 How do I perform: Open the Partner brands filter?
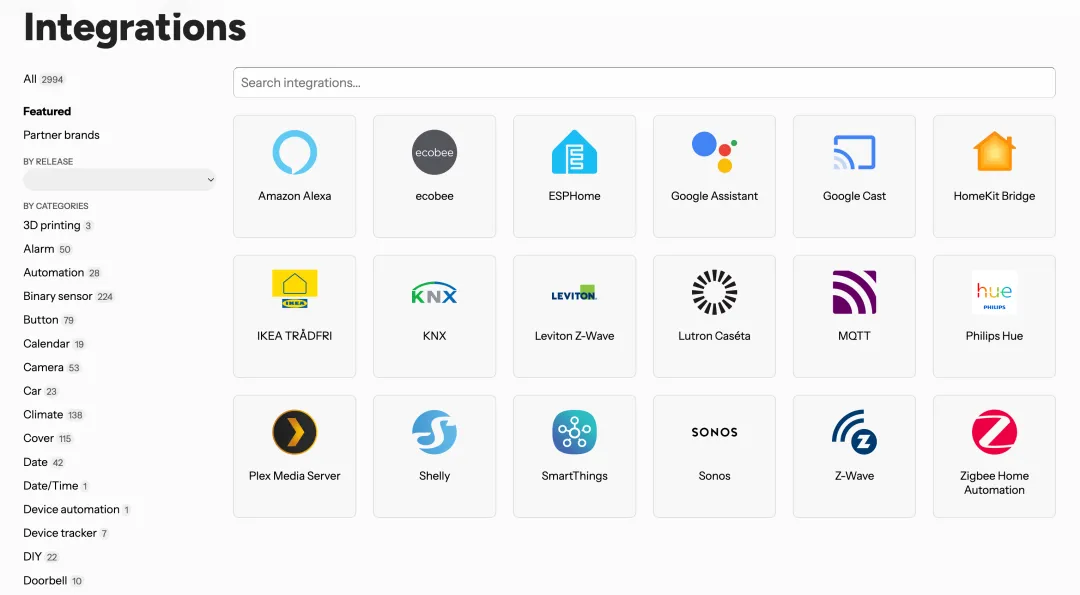61,135
